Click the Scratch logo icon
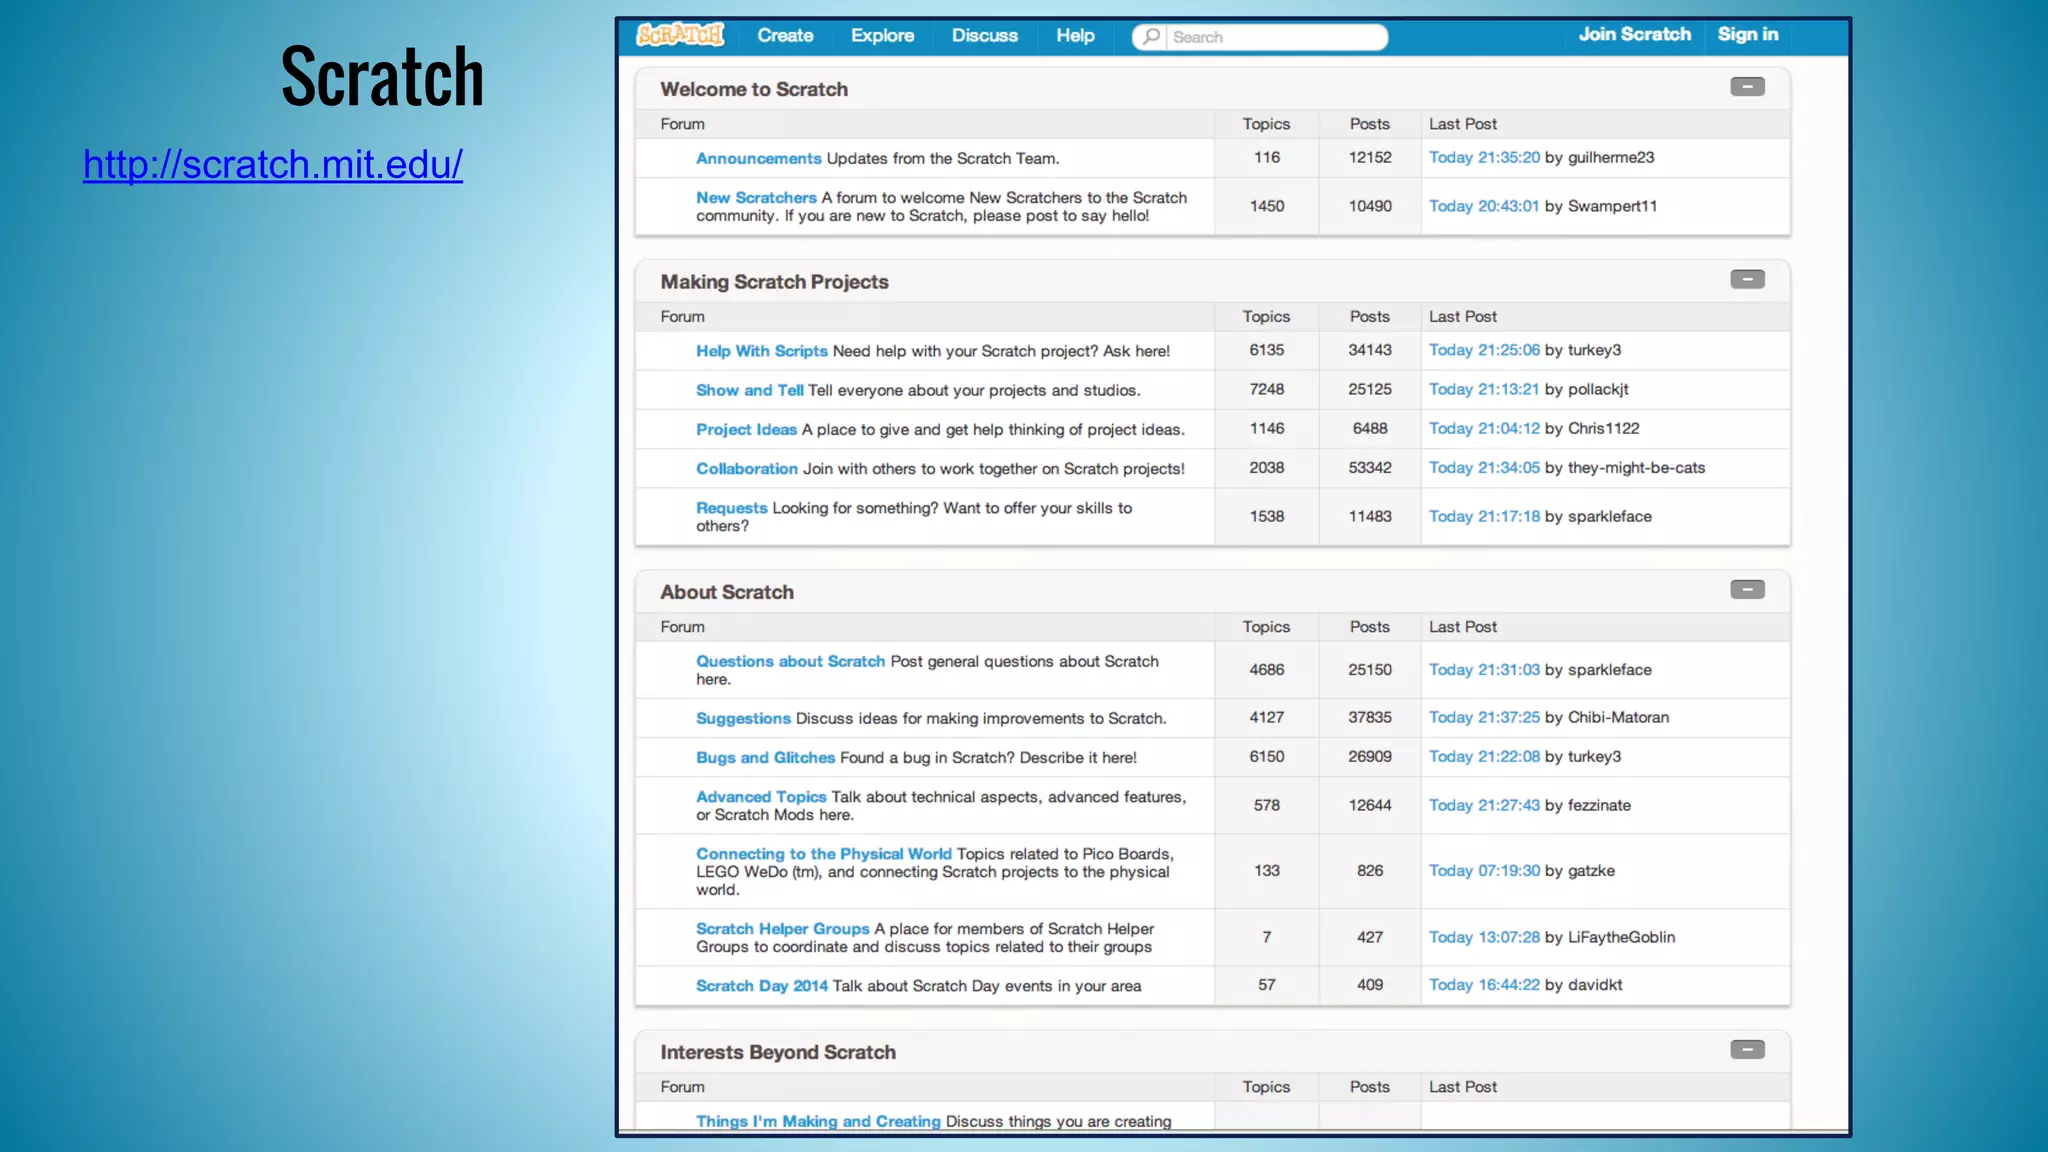 [x=681, y=35]
